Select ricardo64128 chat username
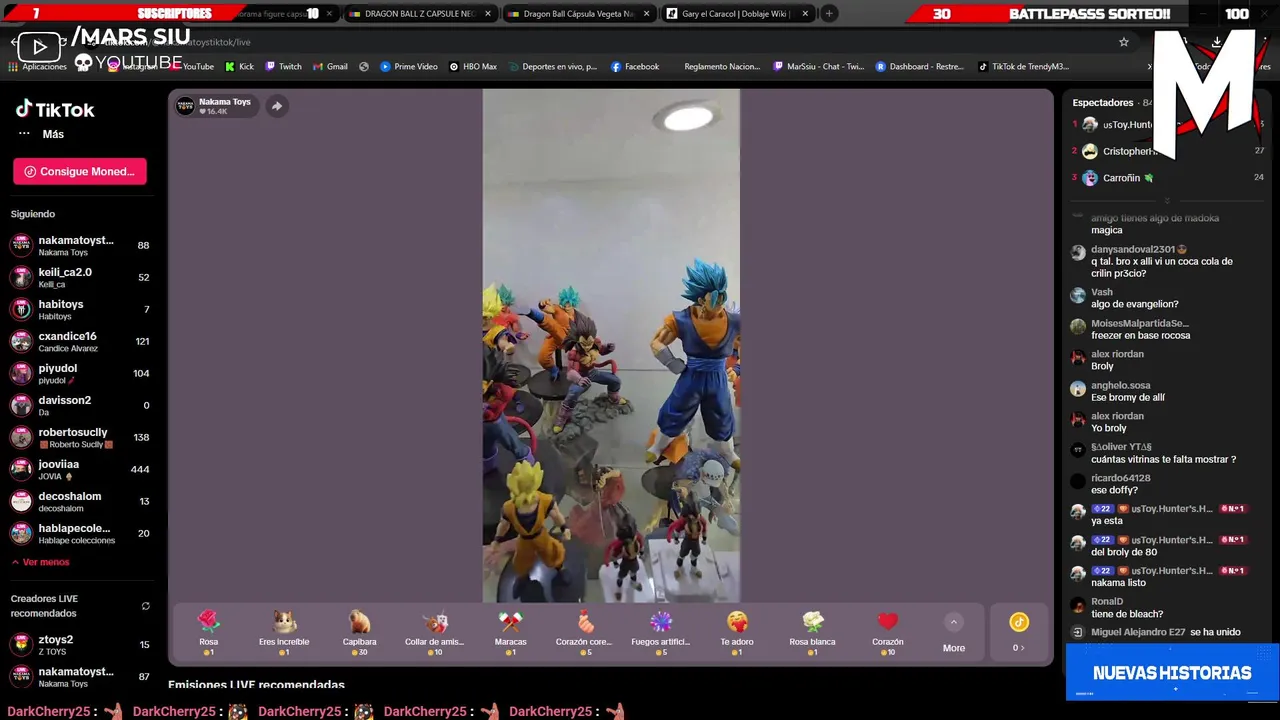Image resolution: width=1280 pixels, height=720 pixels. [x=1120, y=478]
